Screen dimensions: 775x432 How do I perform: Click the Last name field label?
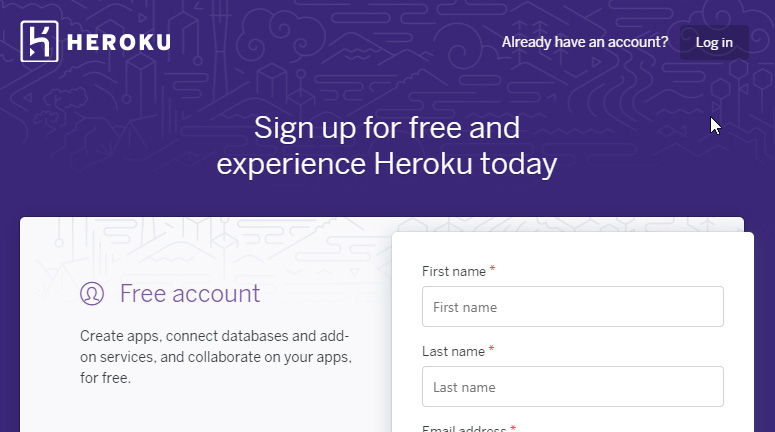click(x=453, y=351)
